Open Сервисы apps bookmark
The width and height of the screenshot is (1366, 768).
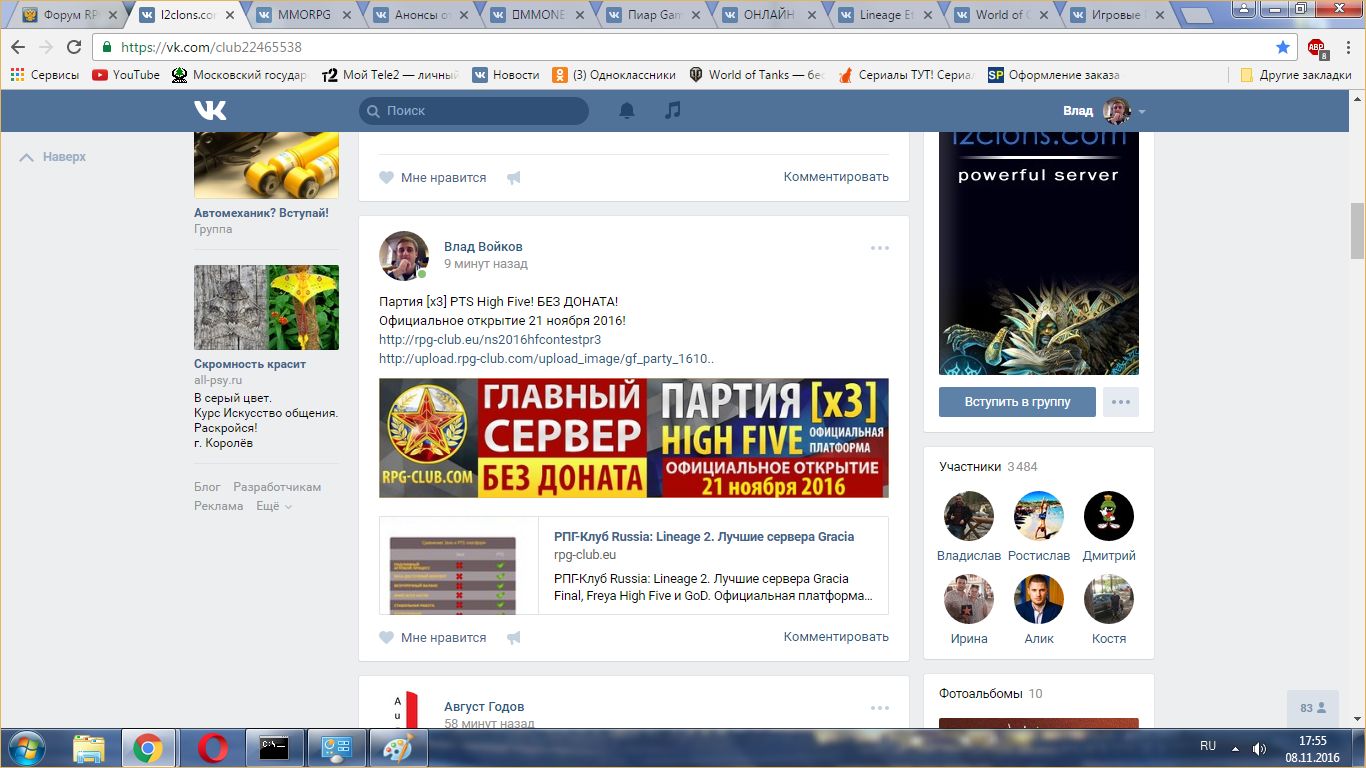[45, 75]
